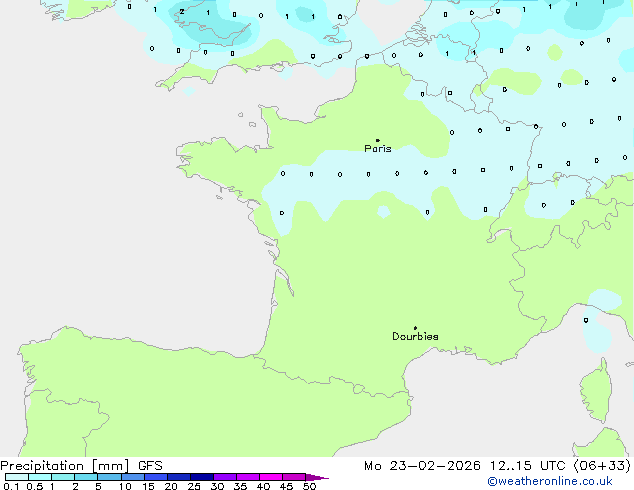Image resolution: width=634 pixels, height=490 pixels.
Task: Click the precipitation value '2' over Britain
Action: pyautogui.click(x=182, y=12)
